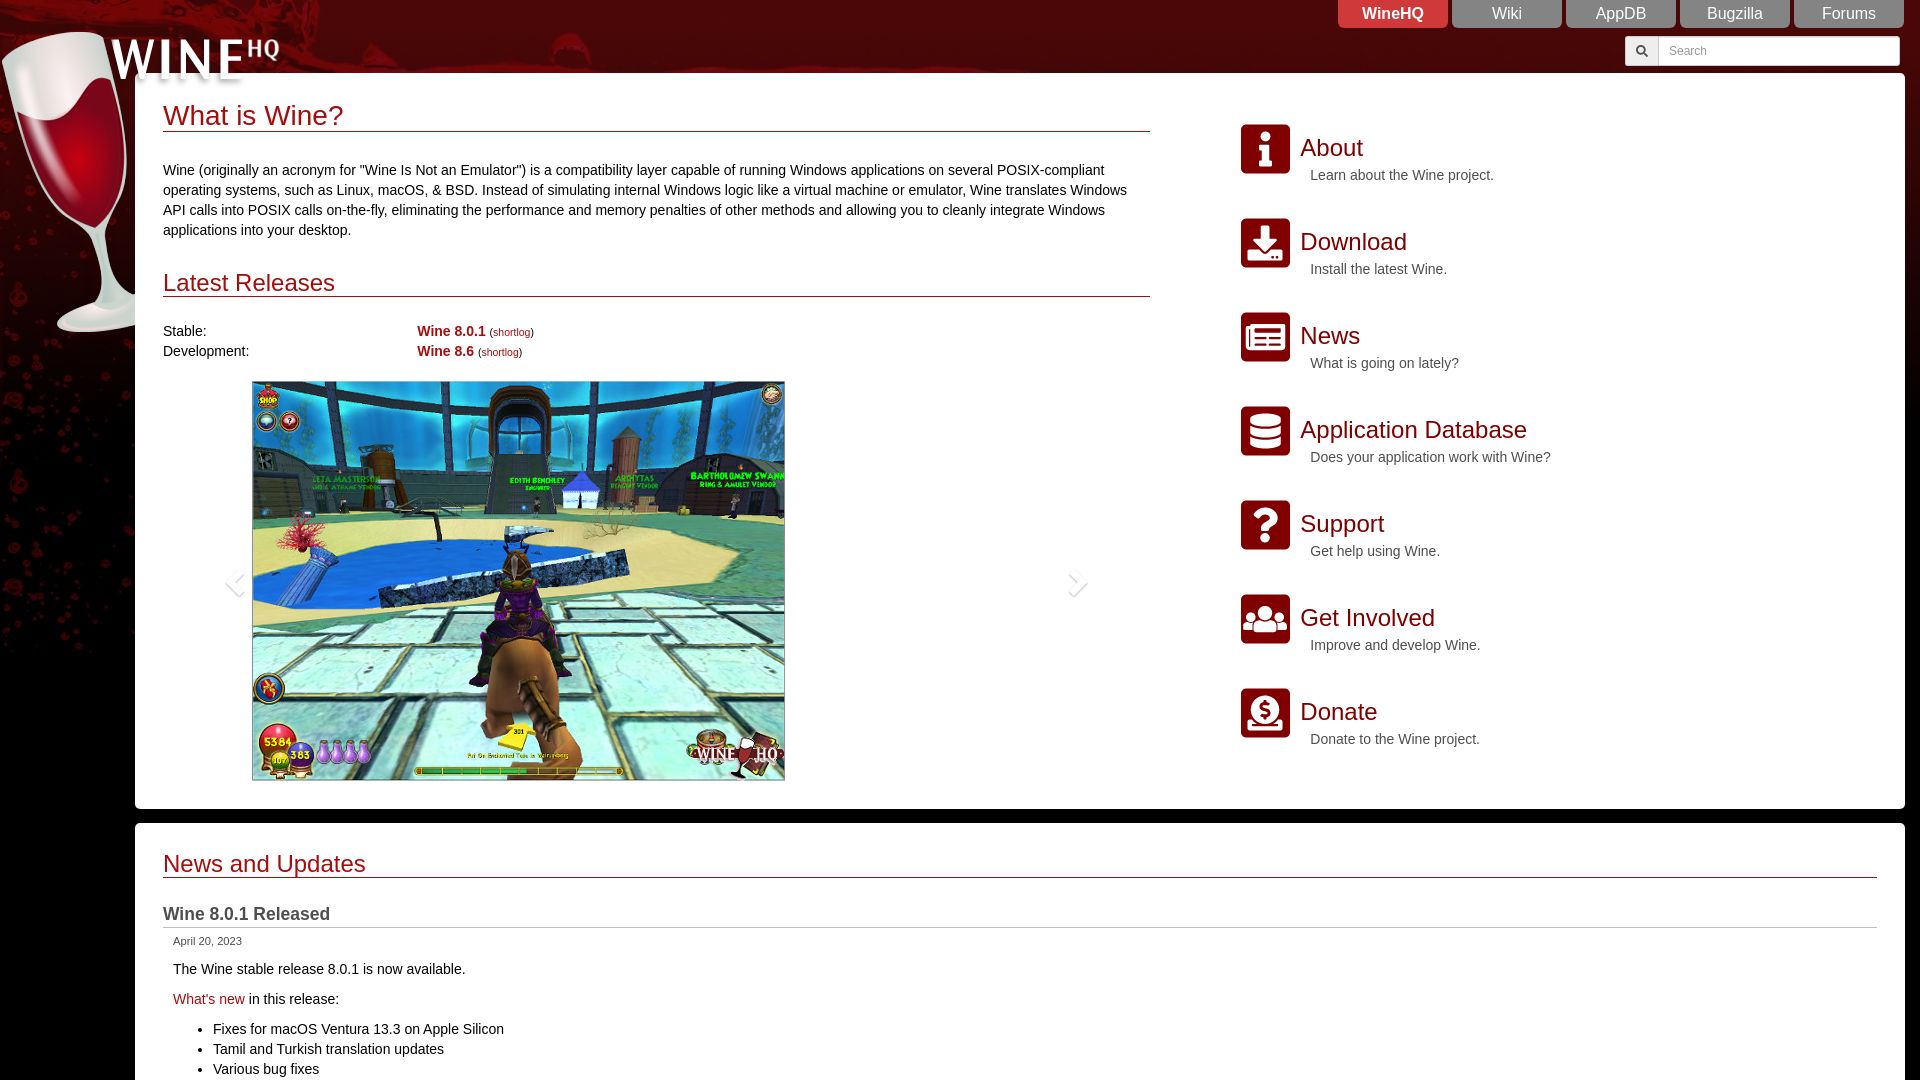This screenshot has width=1920, height=1080.
Task: Select the Download arrow icon
Action: pyautogui.click(x=1264, y=242)
